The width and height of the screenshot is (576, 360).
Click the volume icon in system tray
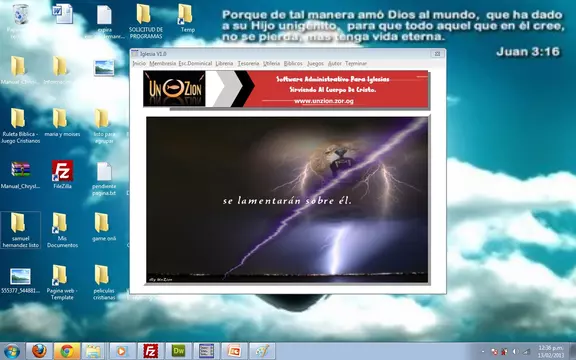(515, 352)
